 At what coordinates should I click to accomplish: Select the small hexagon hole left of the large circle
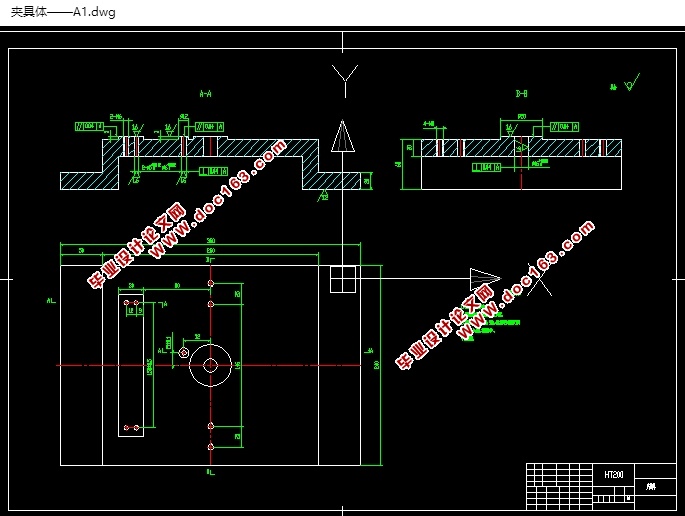coord(184,352)
